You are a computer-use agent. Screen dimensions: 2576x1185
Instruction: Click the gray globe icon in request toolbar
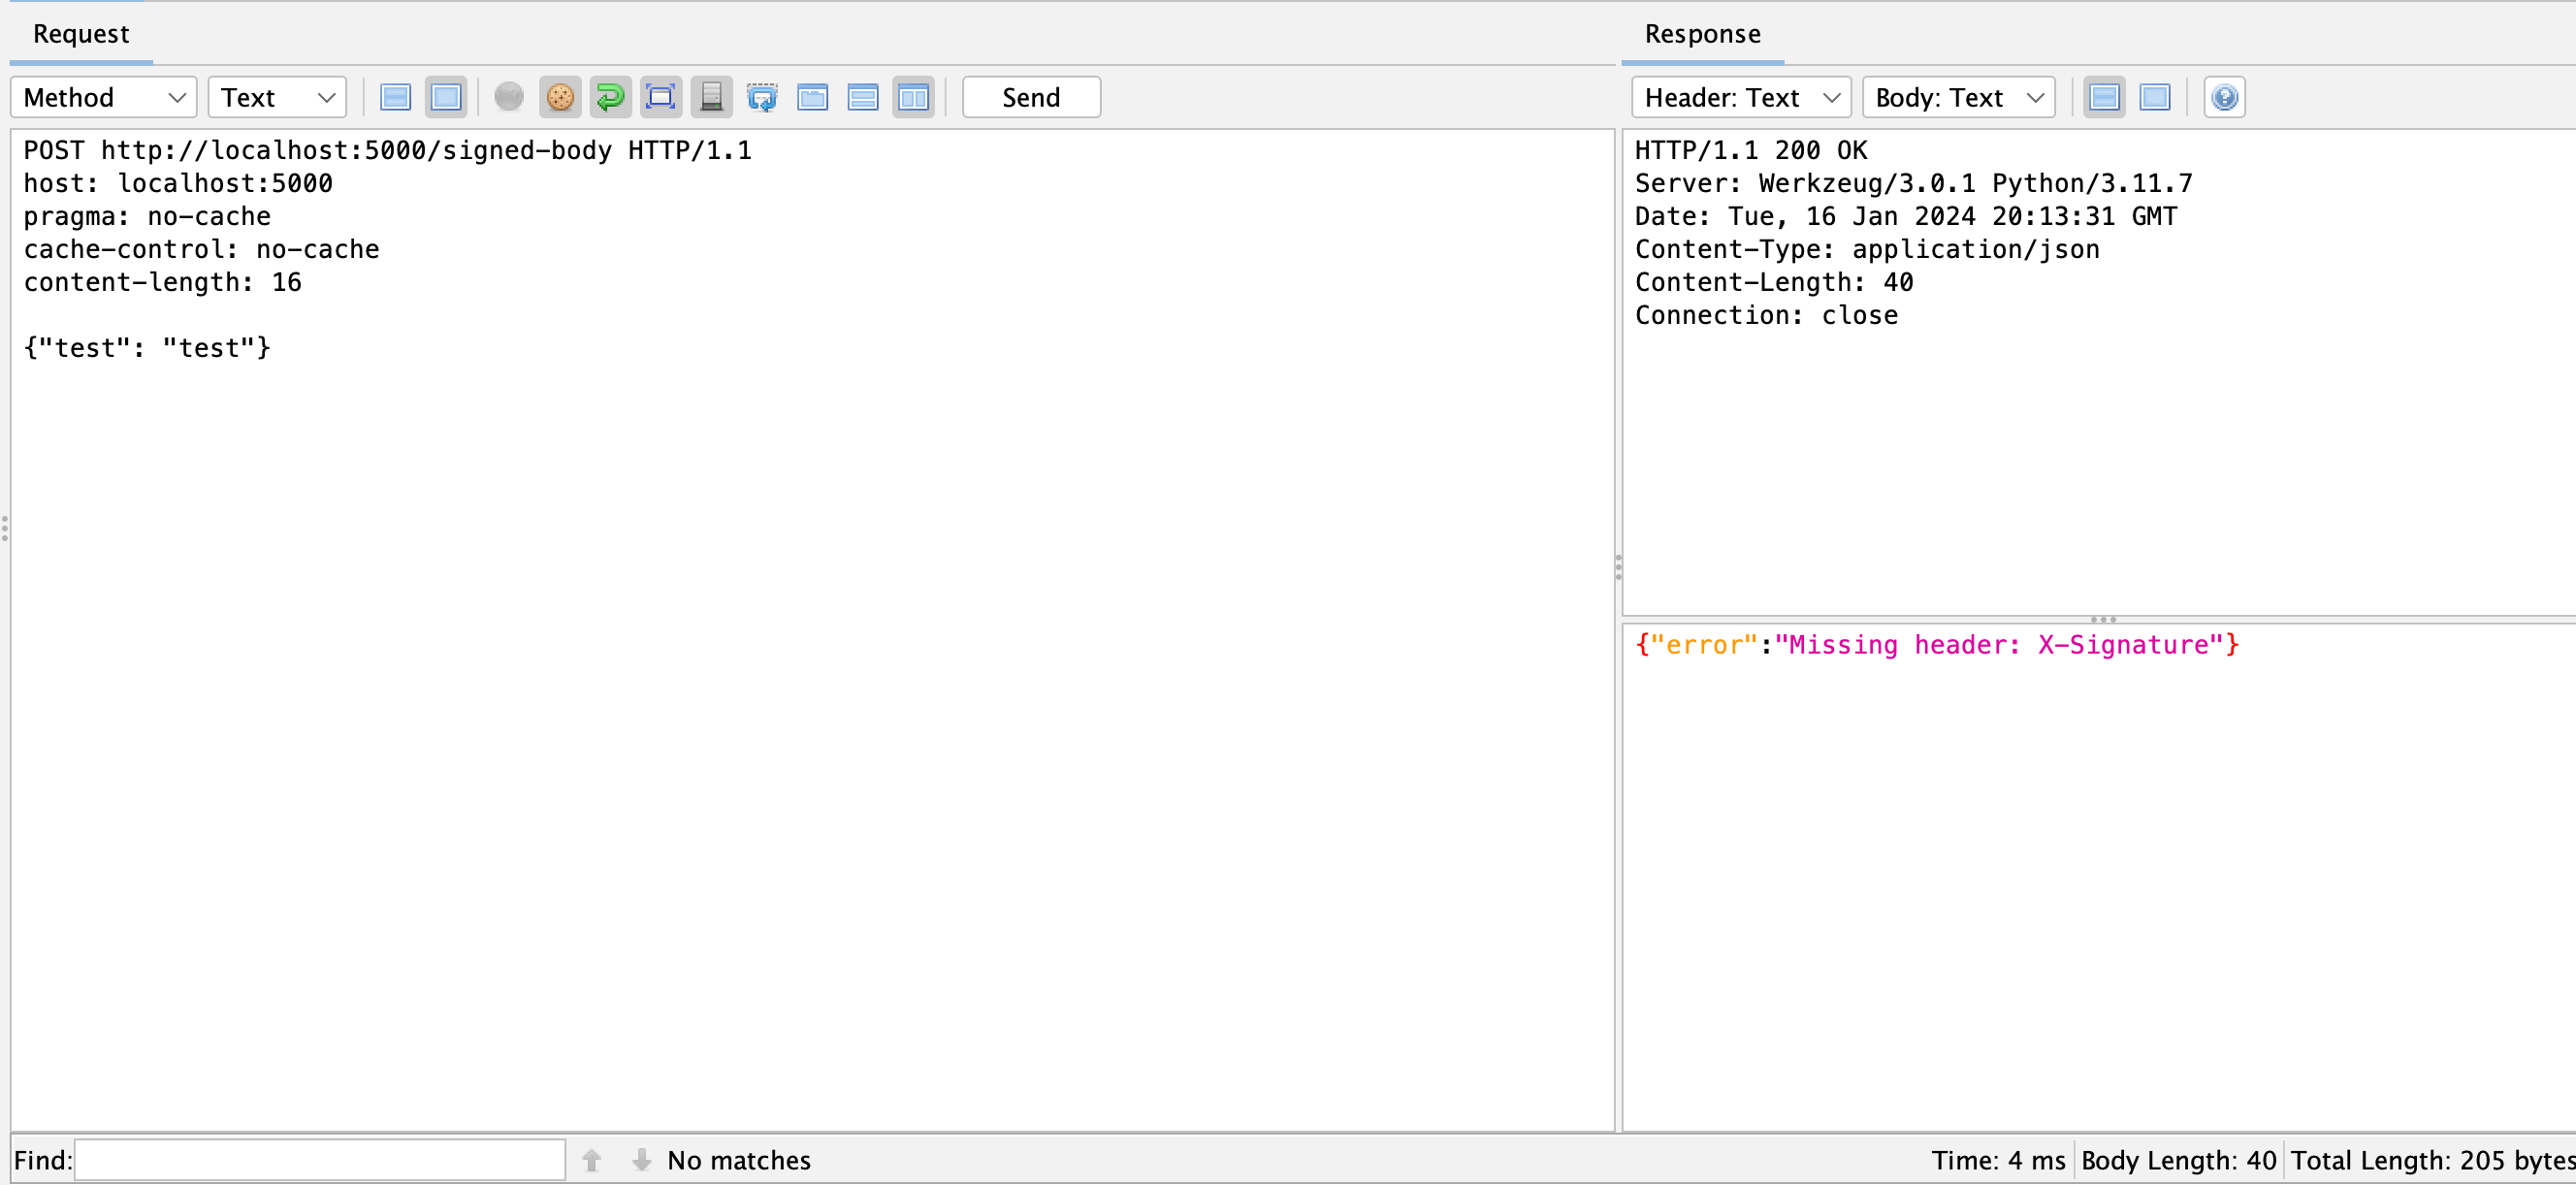click(x=509, y=97)
